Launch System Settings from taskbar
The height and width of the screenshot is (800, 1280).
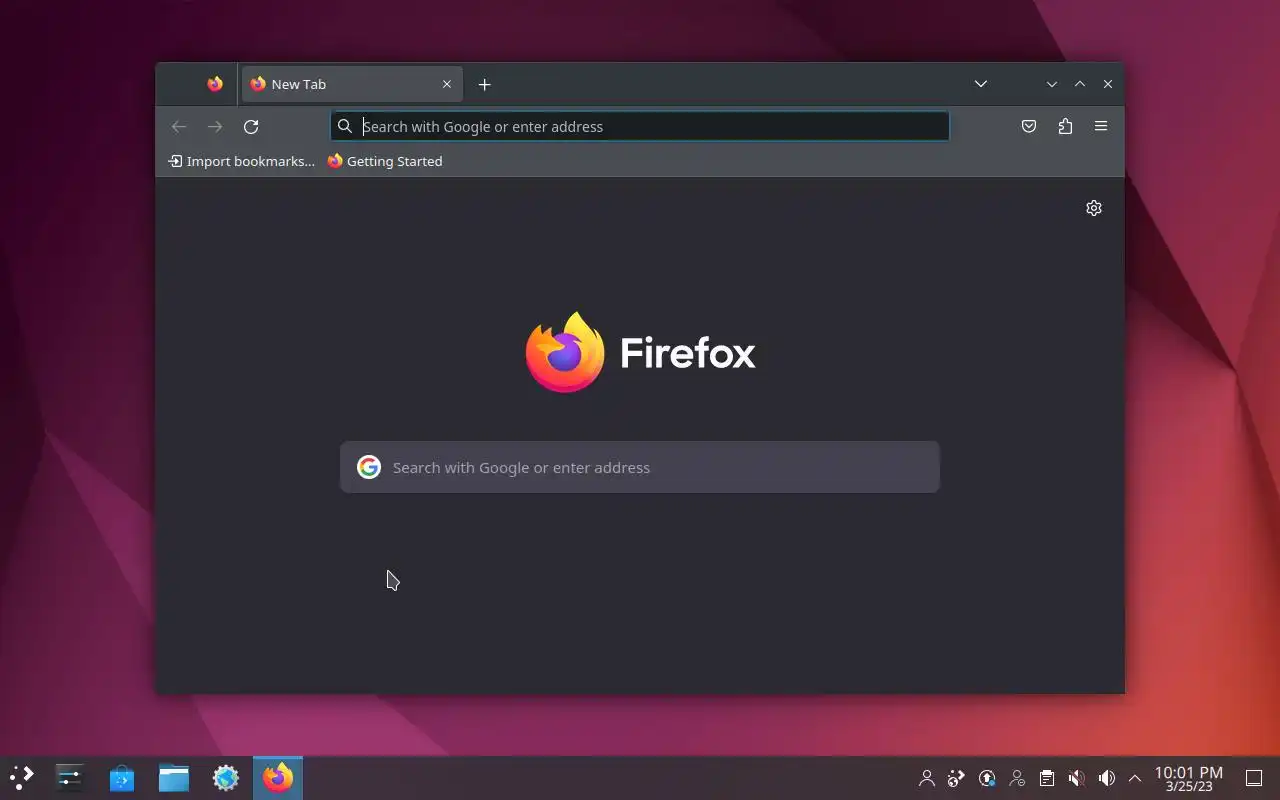point(70,777)
